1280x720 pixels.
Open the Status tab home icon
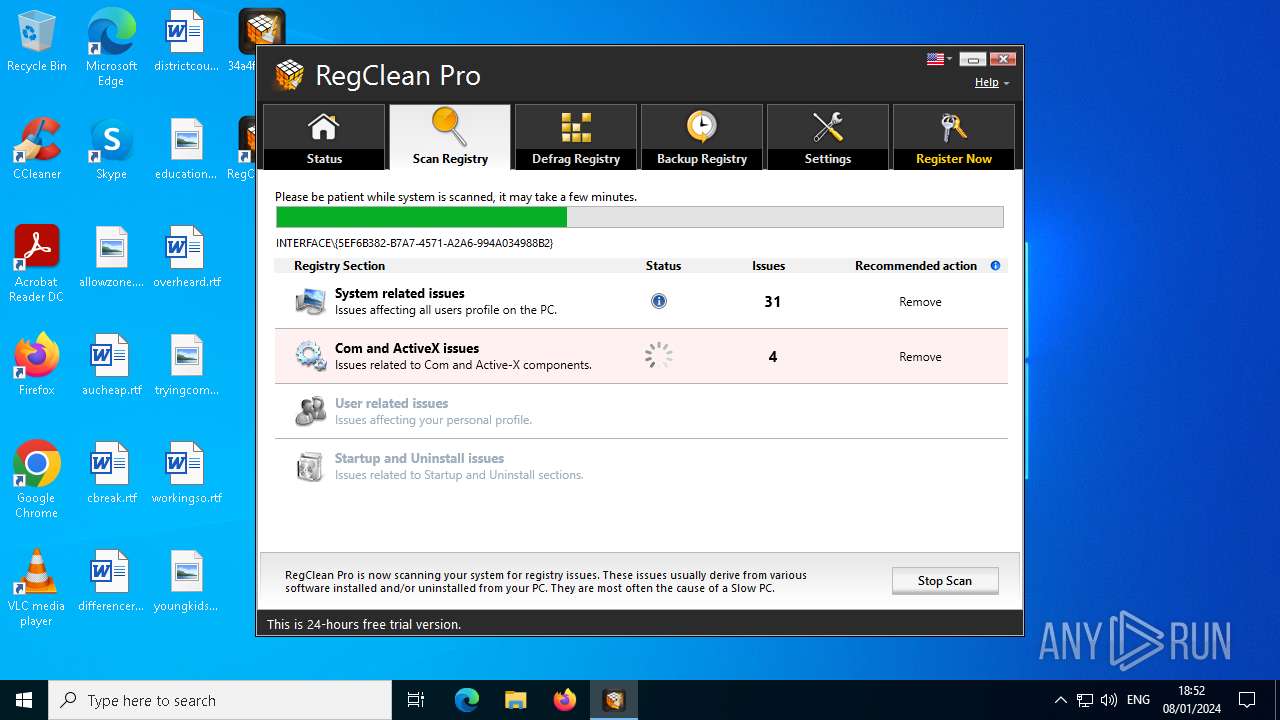click(323, 127)
